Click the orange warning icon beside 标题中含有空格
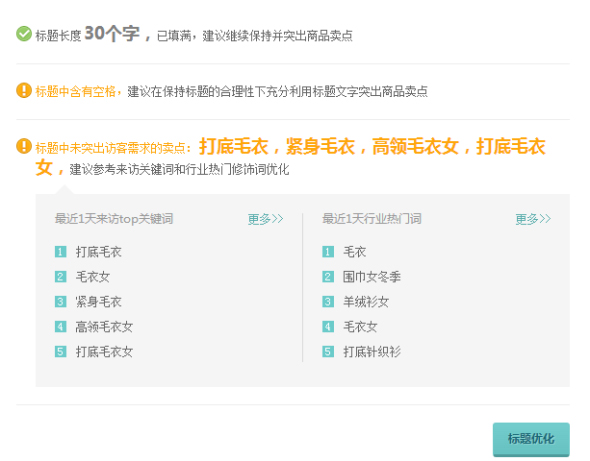This screenshot has width=590, height=461. (x=24, y=90)
